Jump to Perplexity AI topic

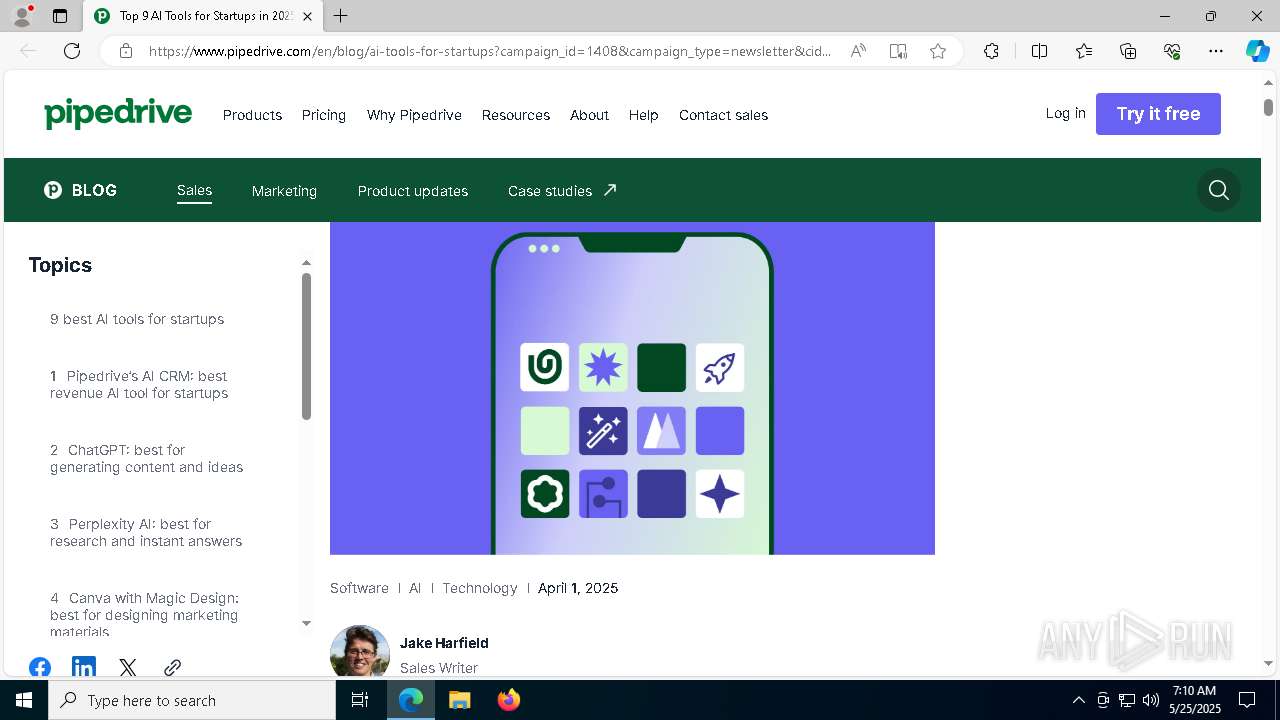146,532
